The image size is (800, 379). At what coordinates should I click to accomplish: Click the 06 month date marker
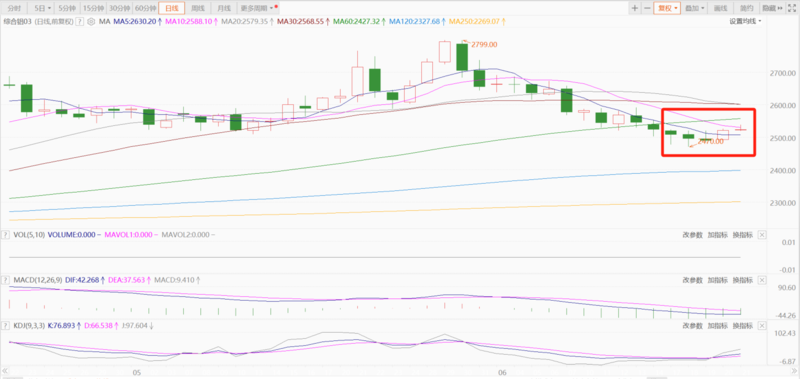click(502, 373)
